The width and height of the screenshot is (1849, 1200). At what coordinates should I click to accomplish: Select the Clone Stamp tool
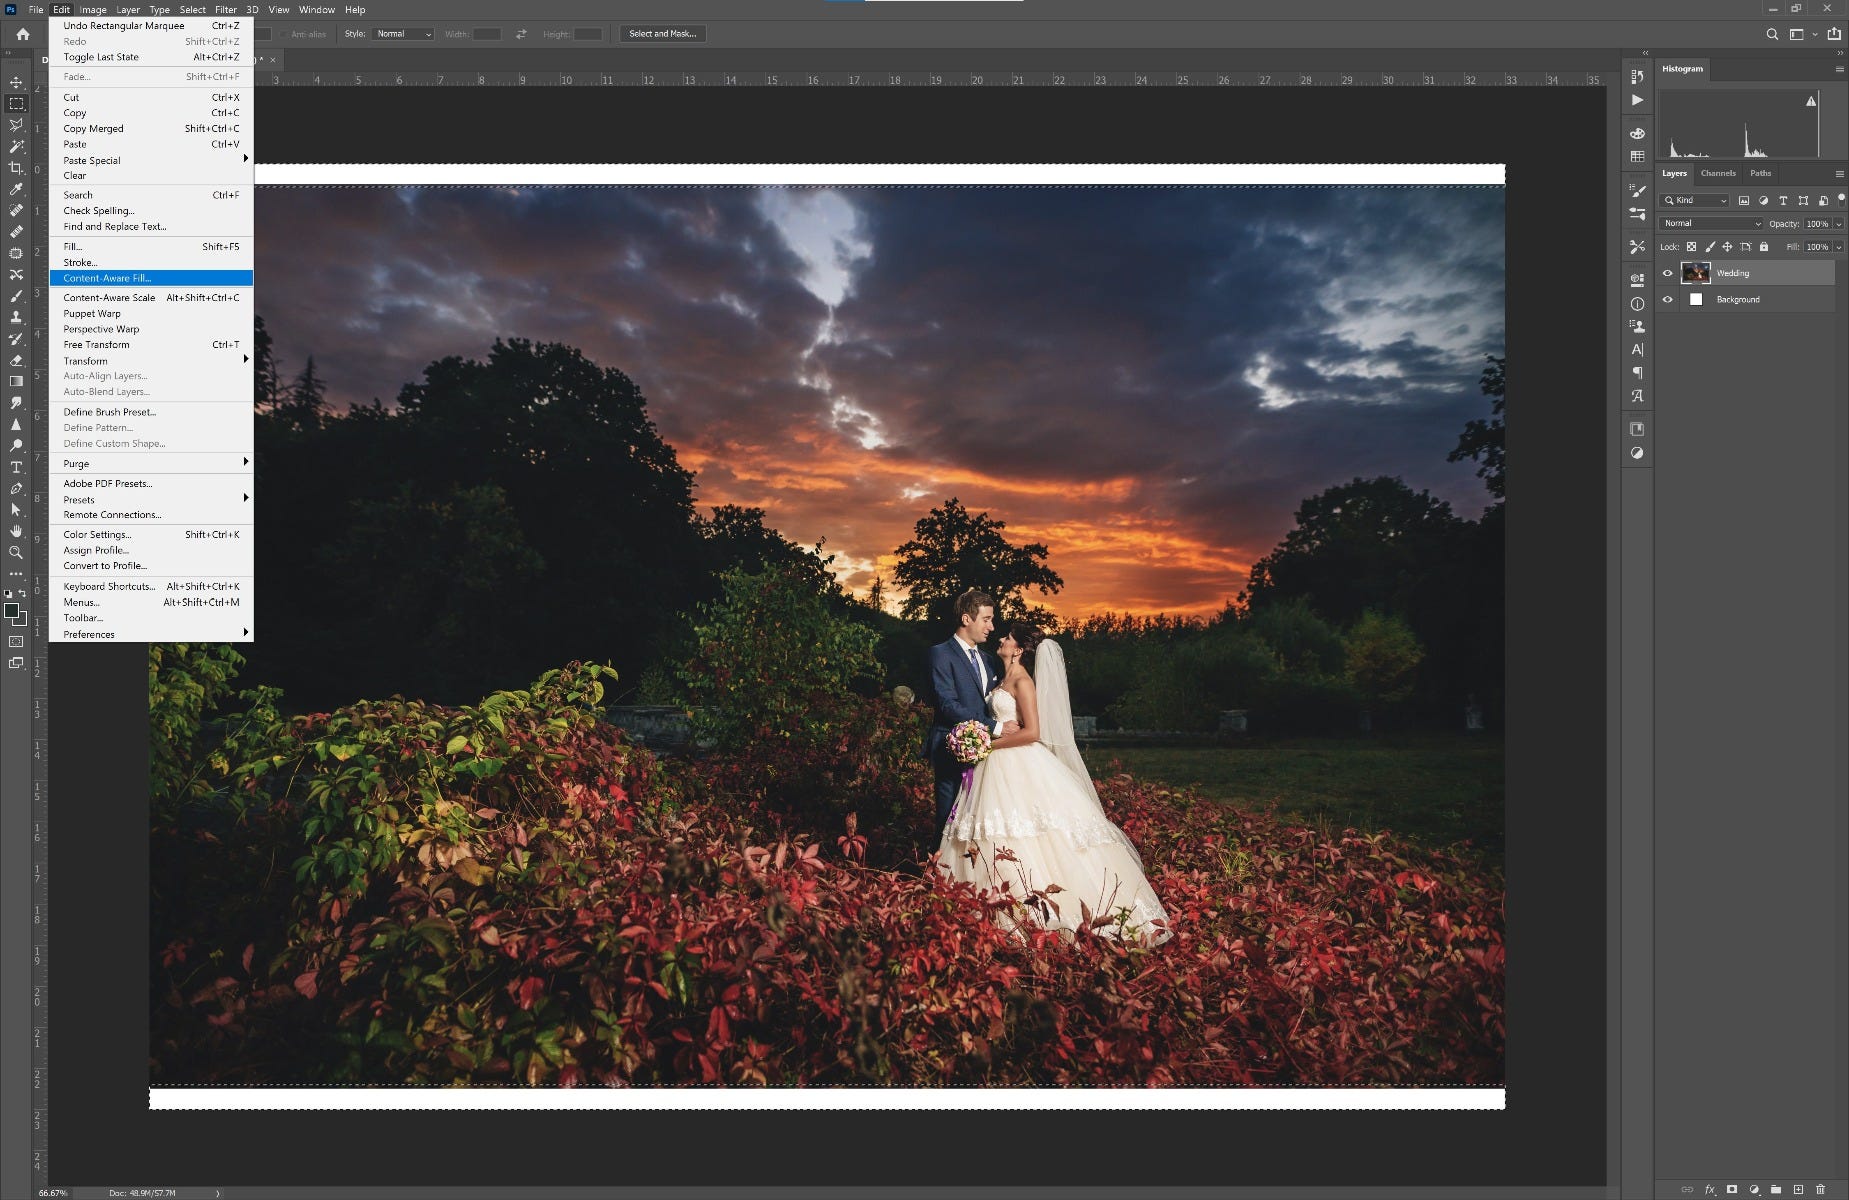16,317
